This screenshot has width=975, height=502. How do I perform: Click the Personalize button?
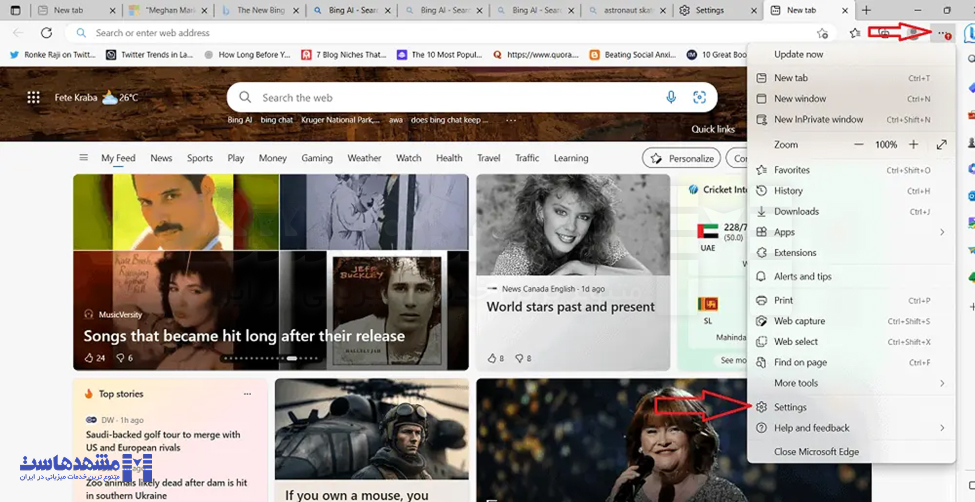pyautogui.click(x=682, y=158)
